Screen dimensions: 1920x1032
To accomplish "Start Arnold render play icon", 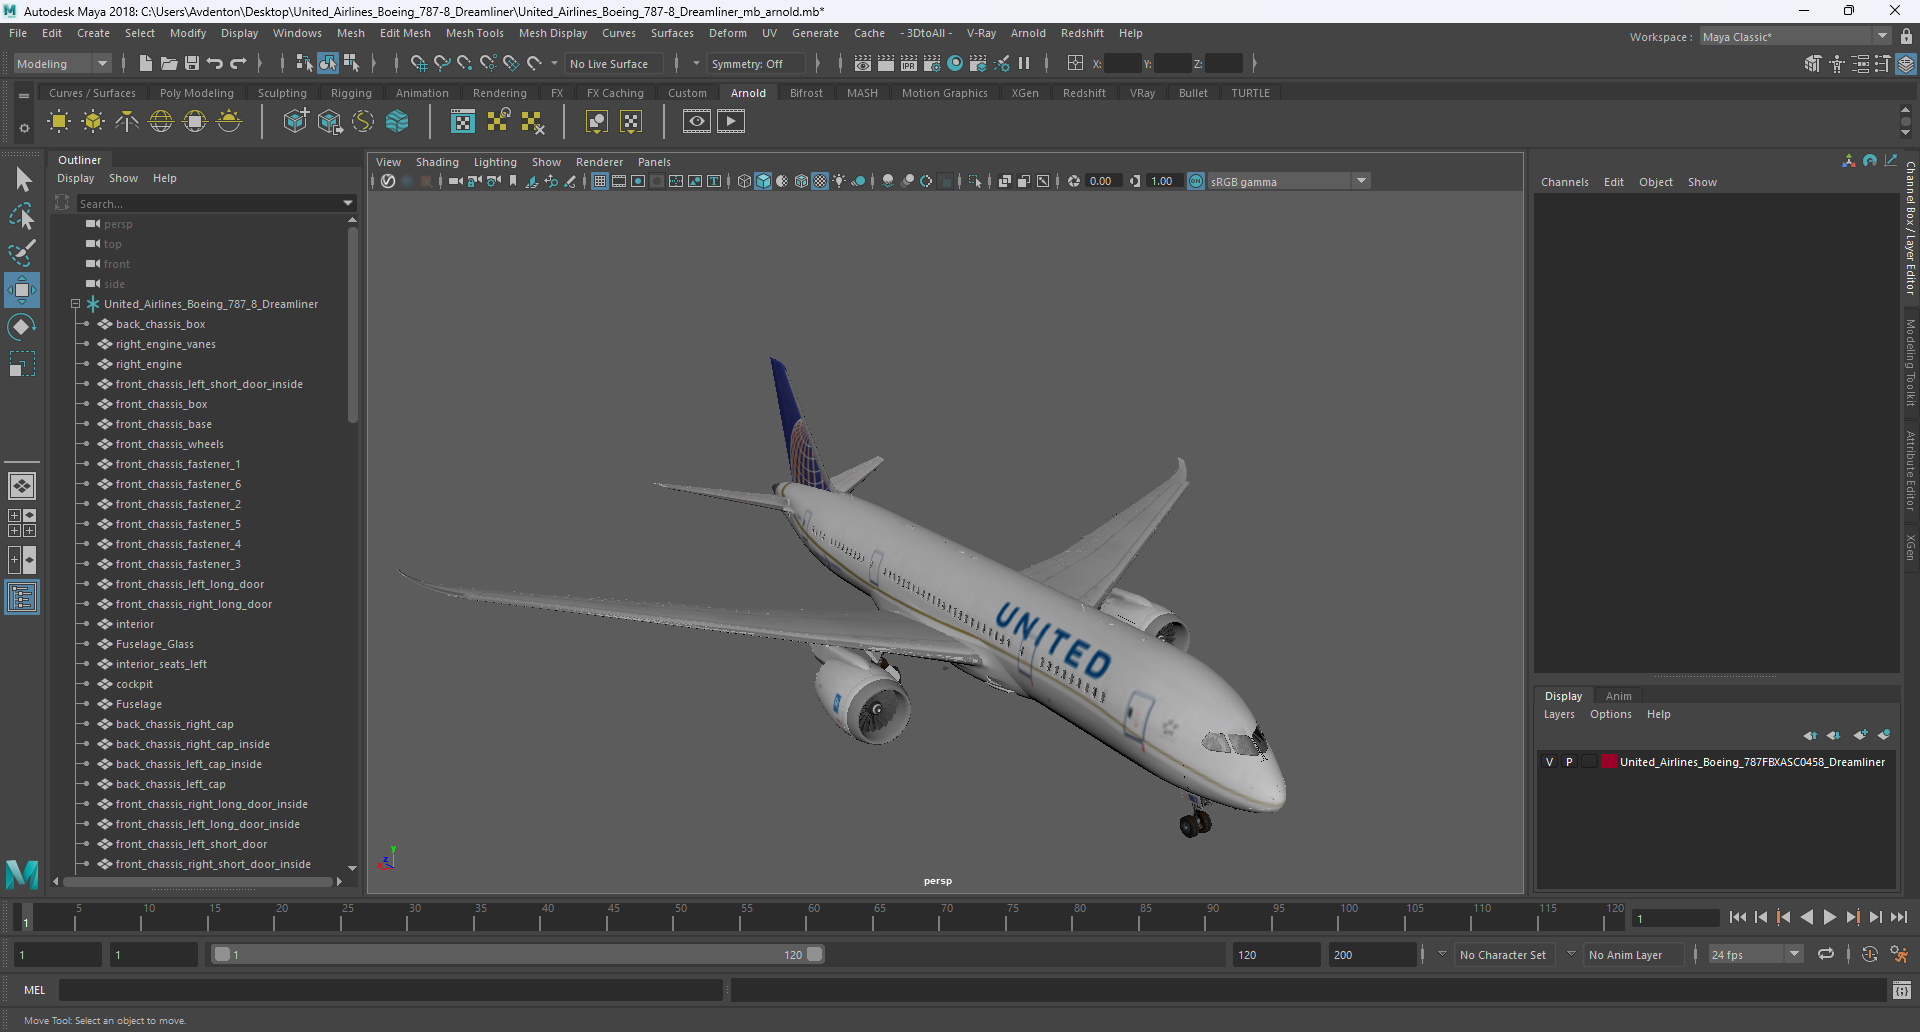I will click(731, 122).
